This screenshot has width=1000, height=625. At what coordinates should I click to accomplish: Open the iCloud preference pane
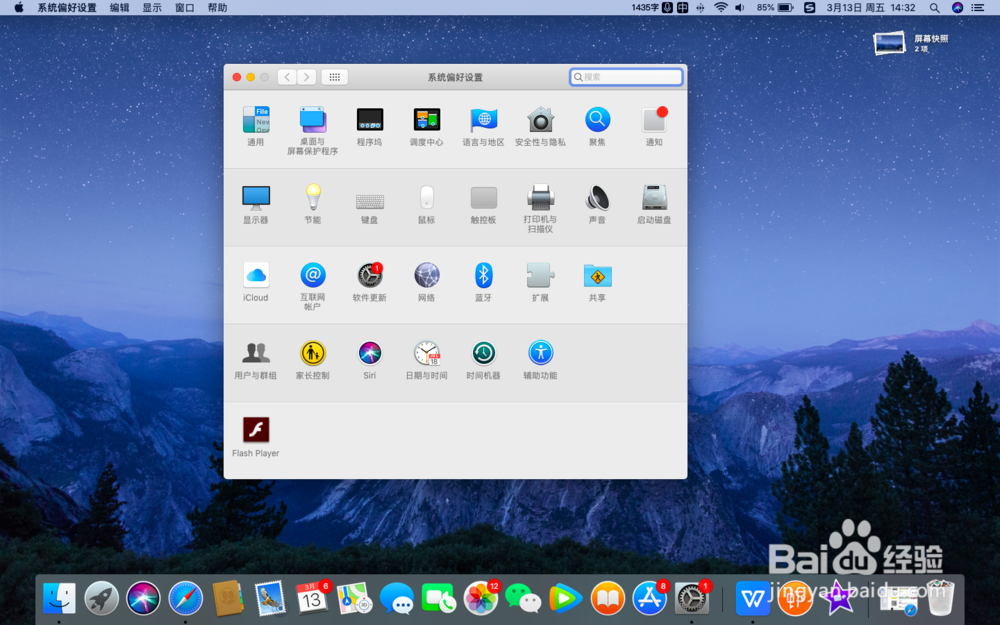(256, 282)
